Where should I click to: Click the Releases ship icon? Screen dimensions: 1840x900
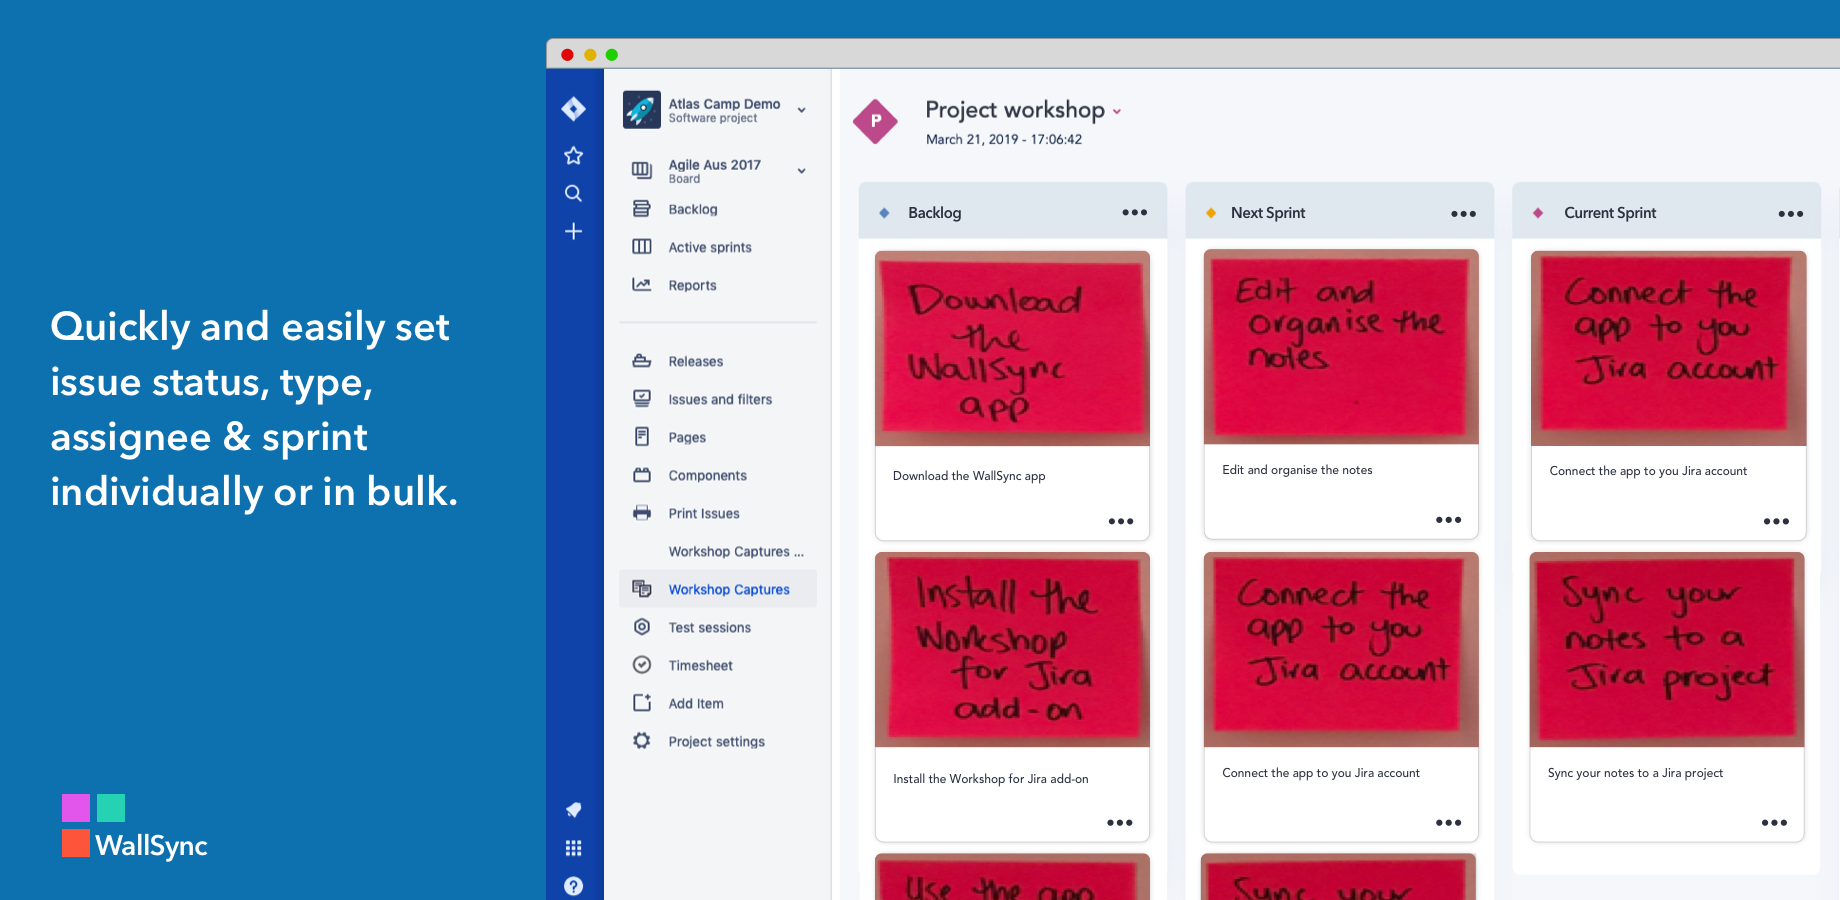click(642, 361)
